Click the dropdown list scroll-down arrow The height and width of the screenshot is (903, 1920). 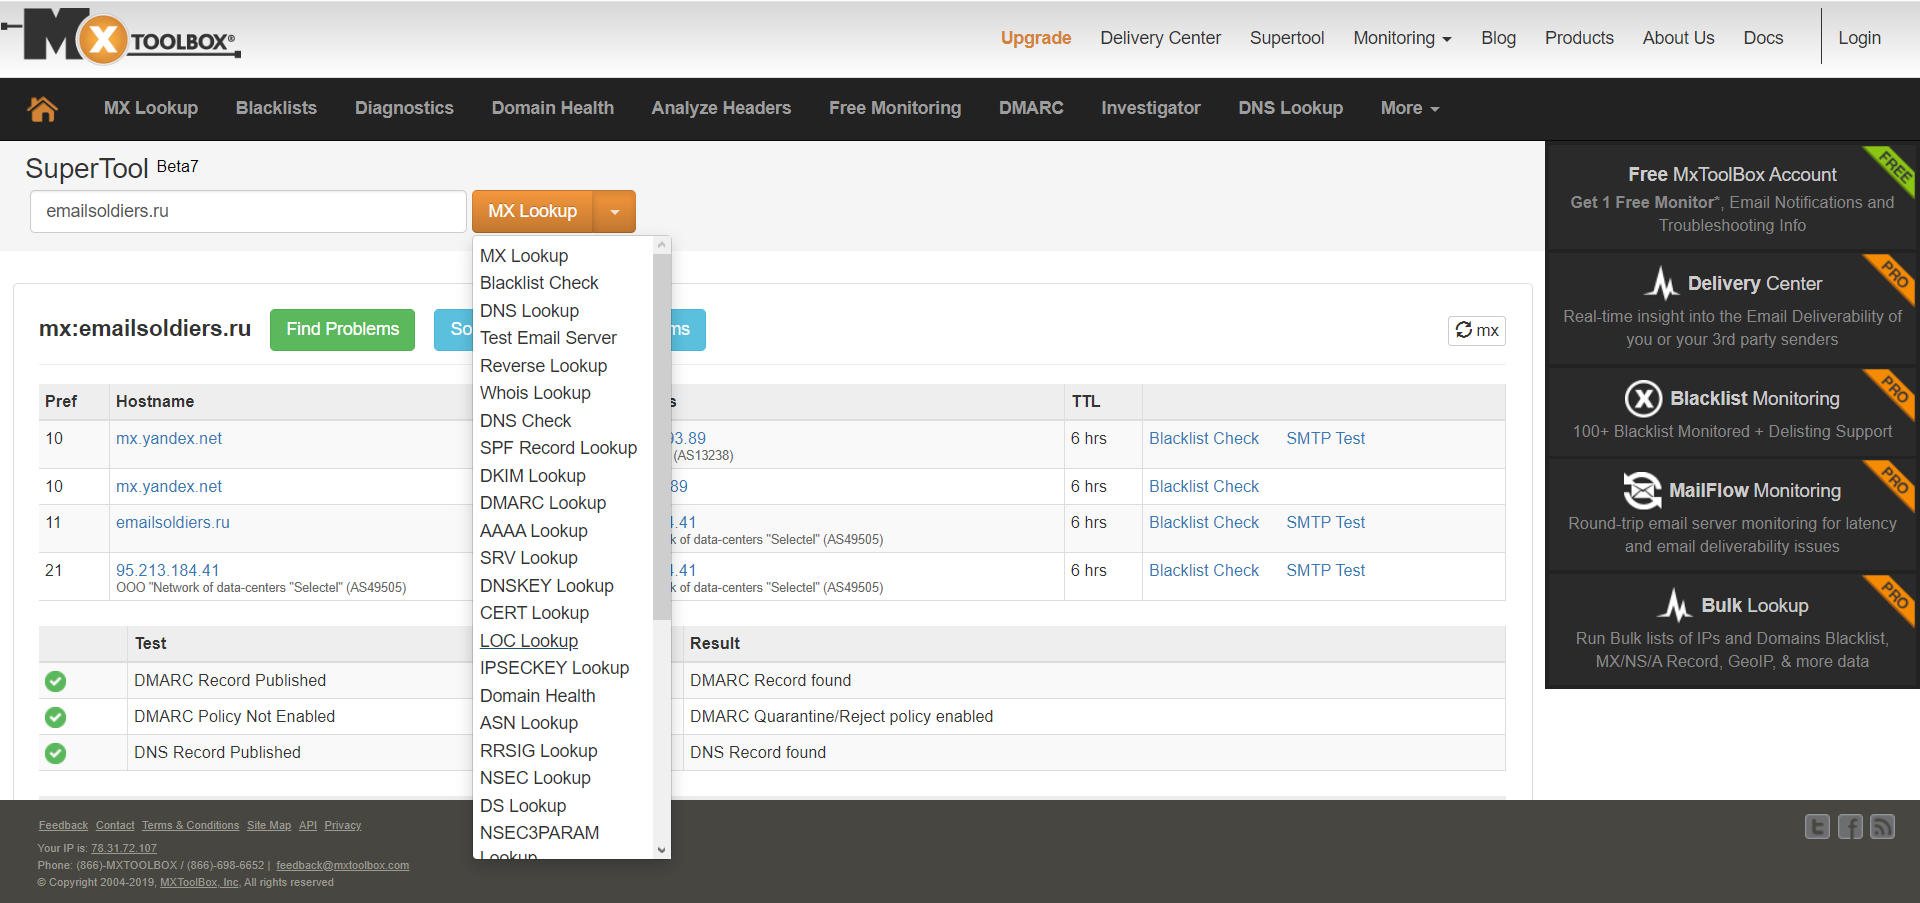661,850
